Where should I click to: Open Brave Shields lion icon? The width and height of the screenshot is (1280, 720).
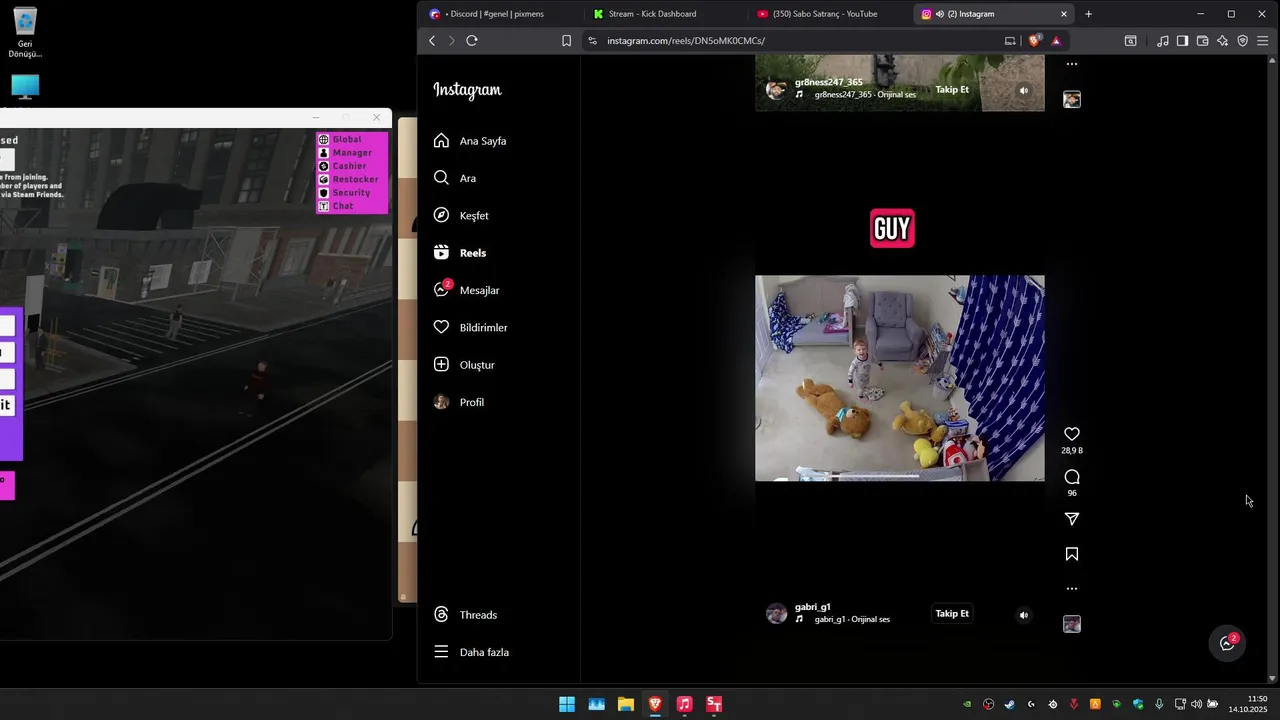1035,41
